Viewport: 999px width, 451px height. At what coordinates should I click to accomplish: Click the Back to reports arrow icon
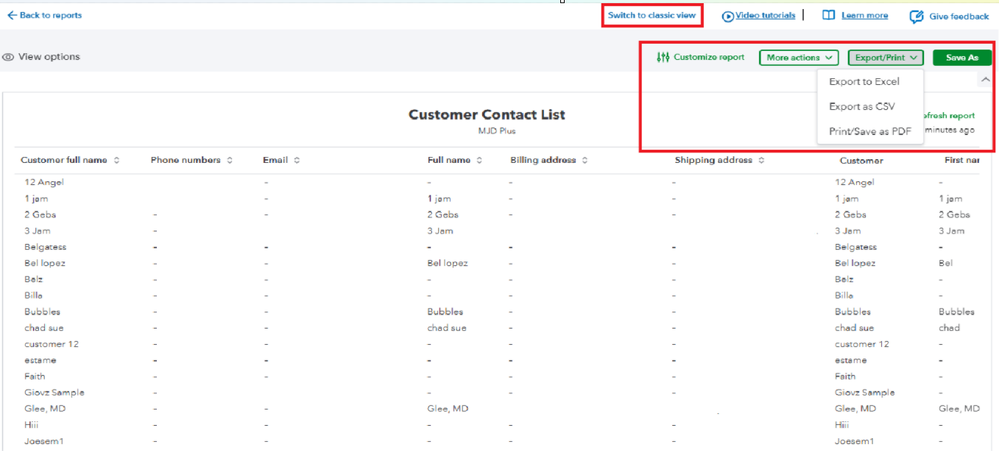click(x=12, y=16)
